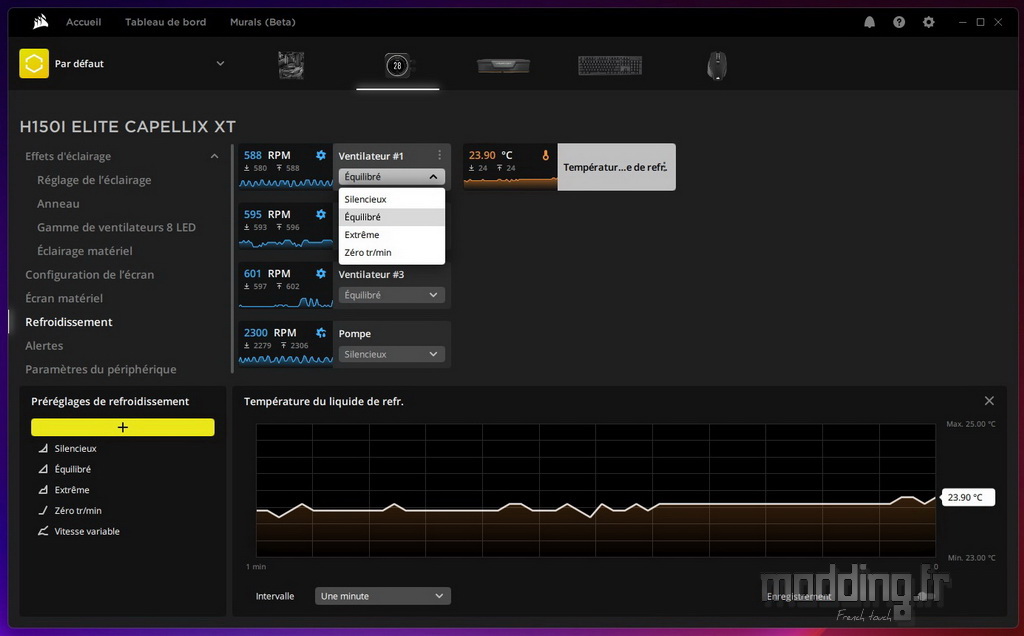
Task: Click the Ventilateur #3 label
Action: tap(371, 274)
